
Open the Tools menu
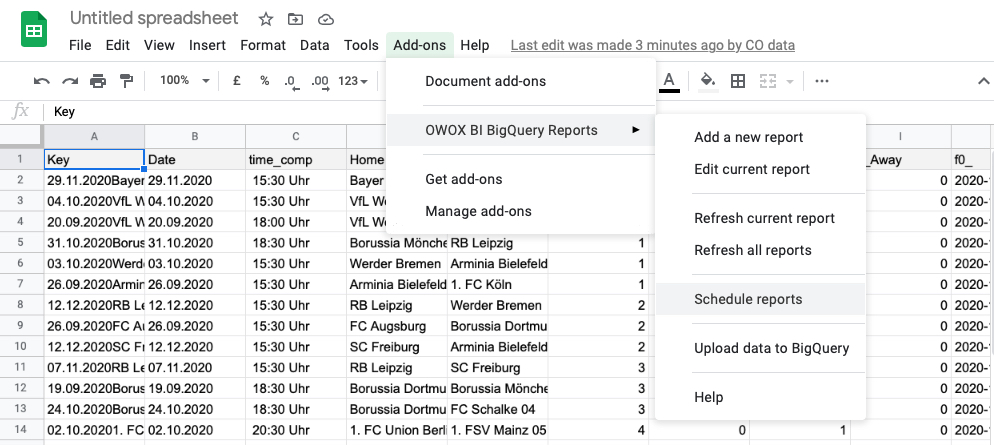[361, 45]
